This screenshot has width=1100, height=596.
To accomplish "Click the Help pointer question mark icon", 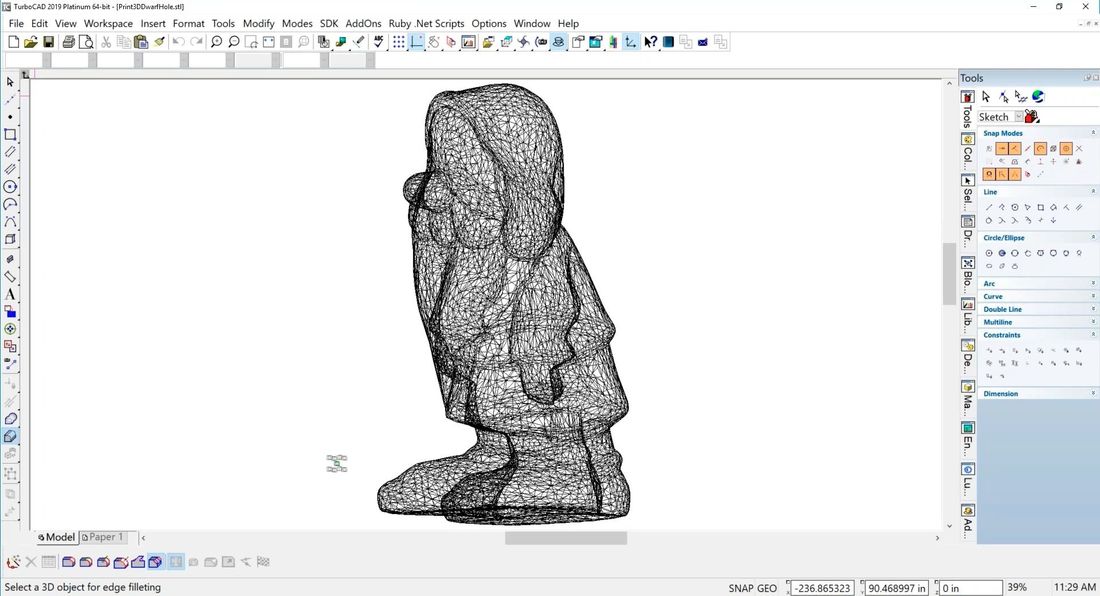I will pos(651,42).
